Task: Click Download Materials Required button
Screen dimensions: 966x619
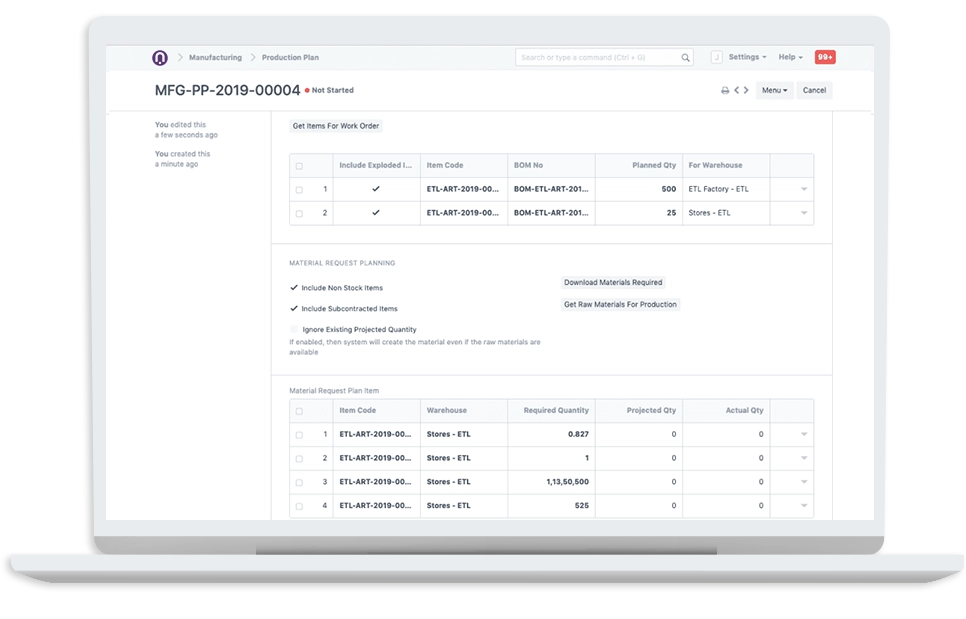Action: [x=613, y=283]
